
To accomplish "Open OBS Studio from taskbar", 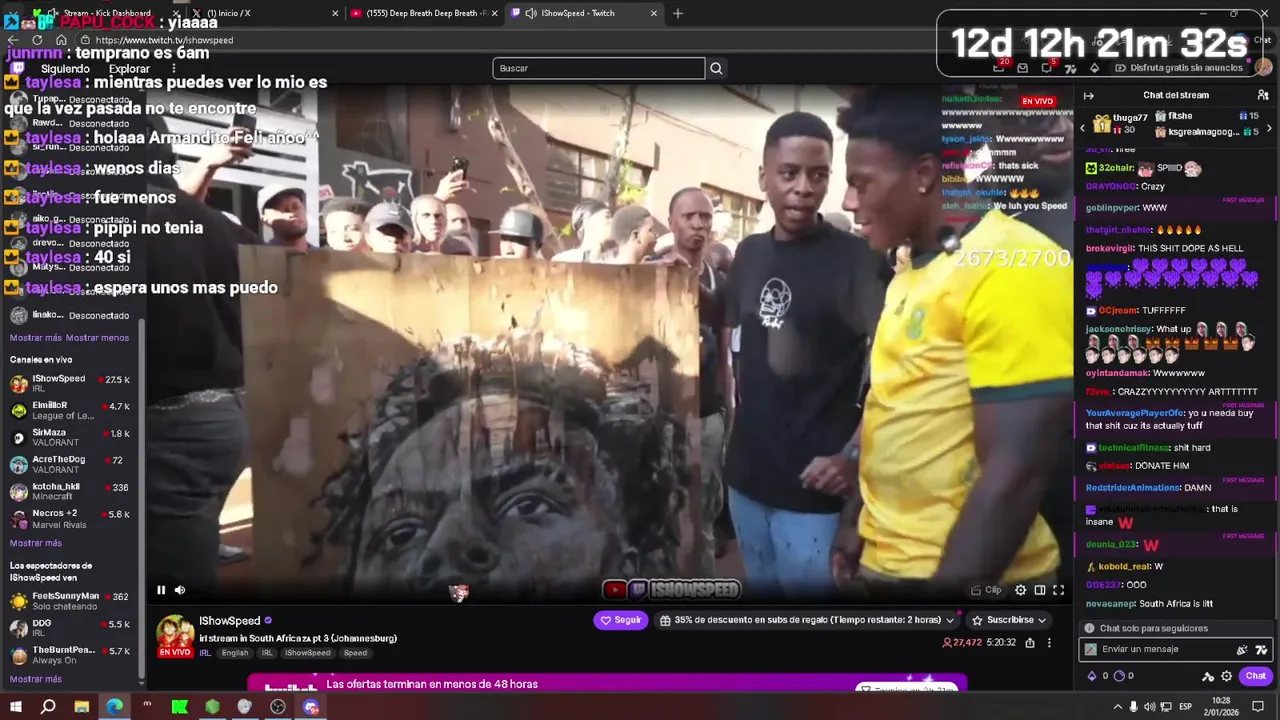I will click(x=278, y=707).
